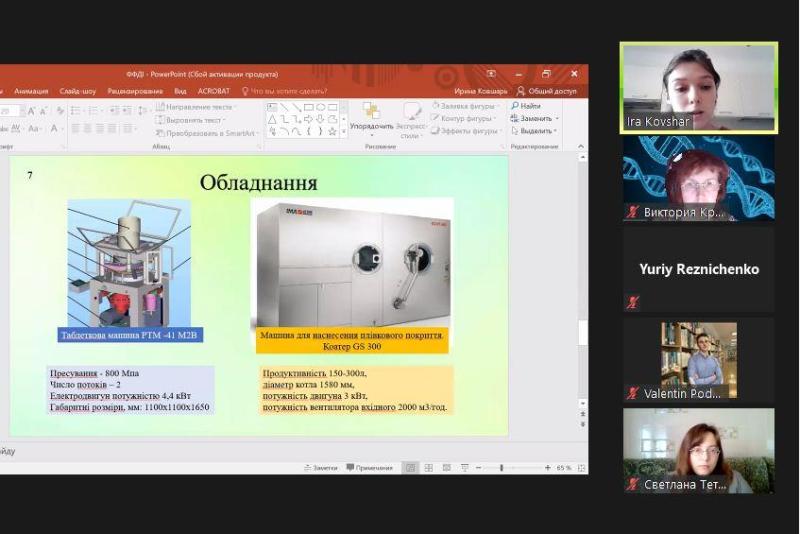Click the Share (Общий доступ) button

[x=546, y=90]
